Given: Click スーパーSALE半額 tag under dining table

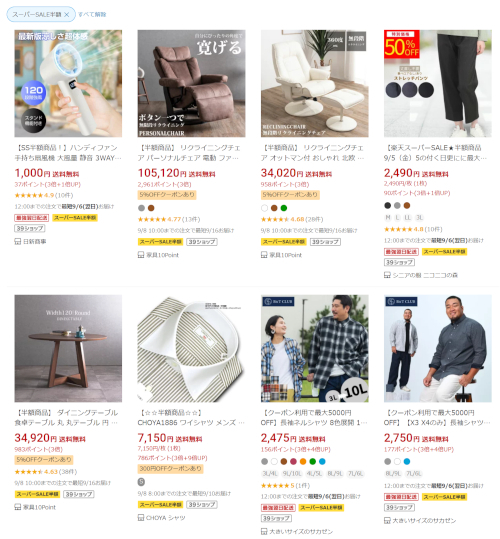Looking at the screenshot, I should [x=37, y=494].
